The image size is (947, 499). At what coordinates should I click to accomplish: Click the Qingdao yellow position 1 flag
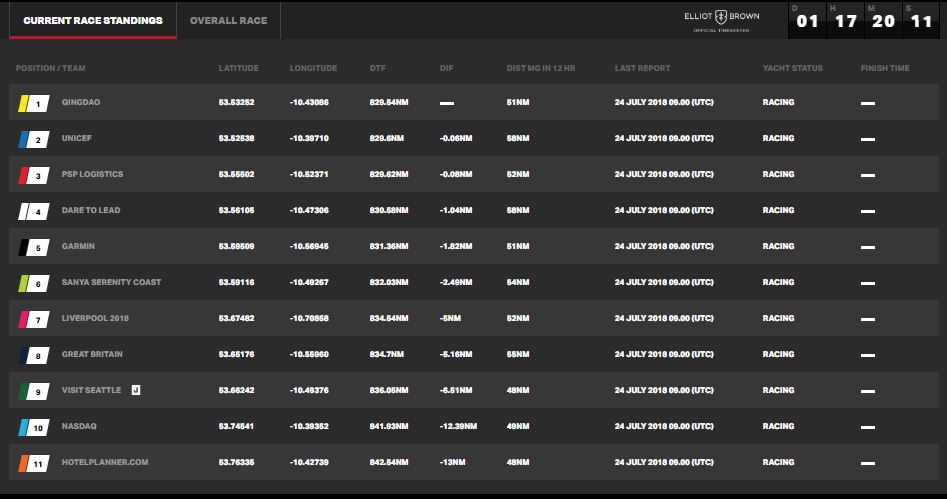34,103
